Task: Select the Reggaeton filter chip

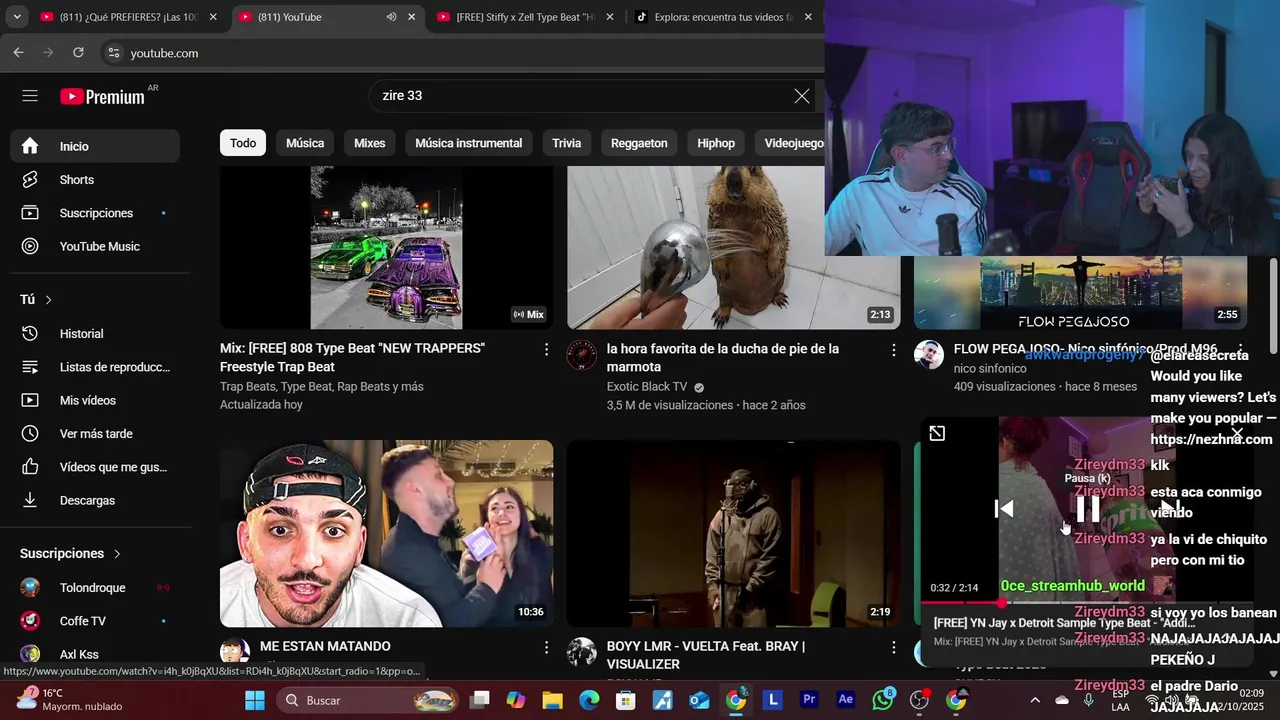Action: tap(639, 143)
